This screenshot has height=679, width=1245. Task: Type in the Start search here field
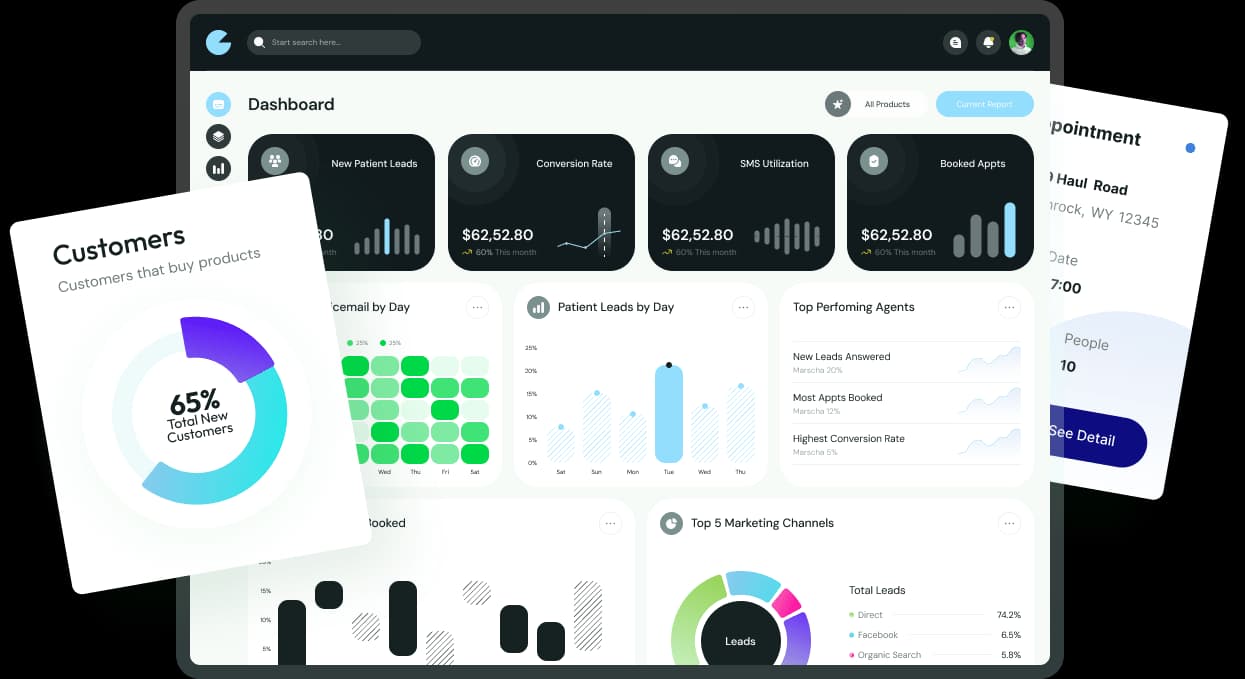(340, 42)
